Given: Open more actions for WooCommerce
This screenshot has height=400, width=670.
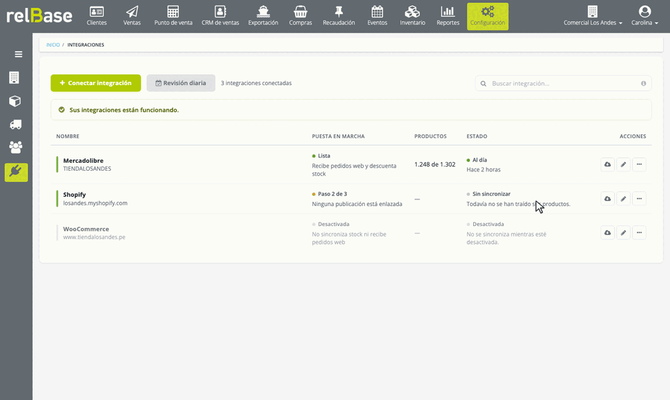Looking at the screenshot, I should pyautogui.click(x=639, y=232).
